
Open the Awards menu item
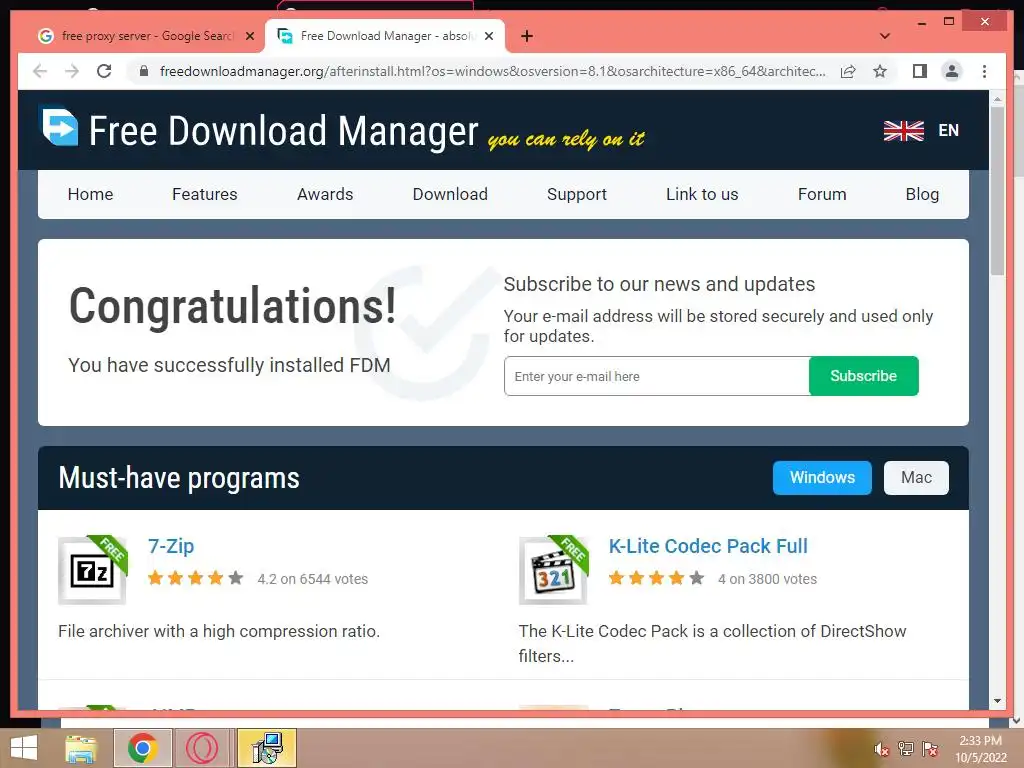325,194
